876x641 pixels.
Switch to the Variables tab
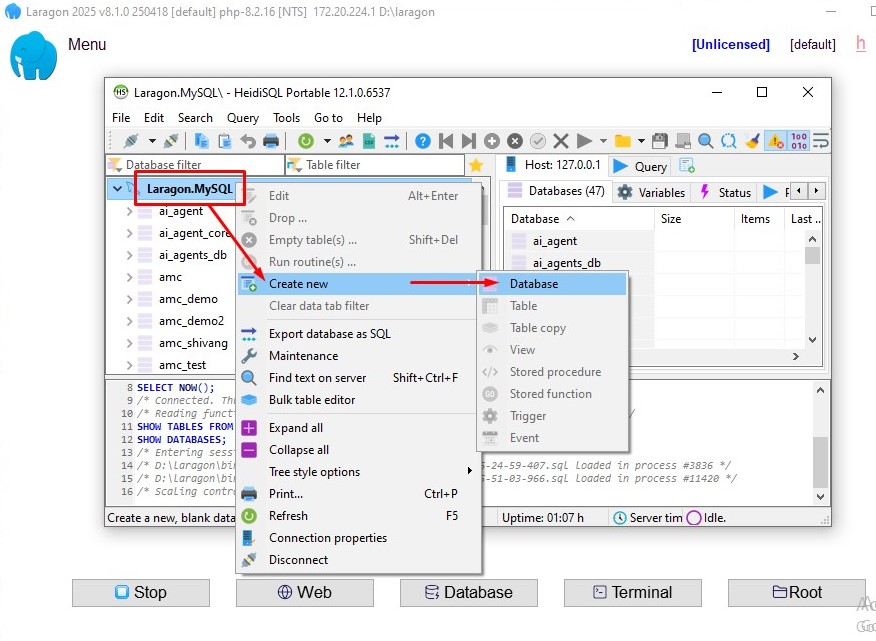(651, 192)
